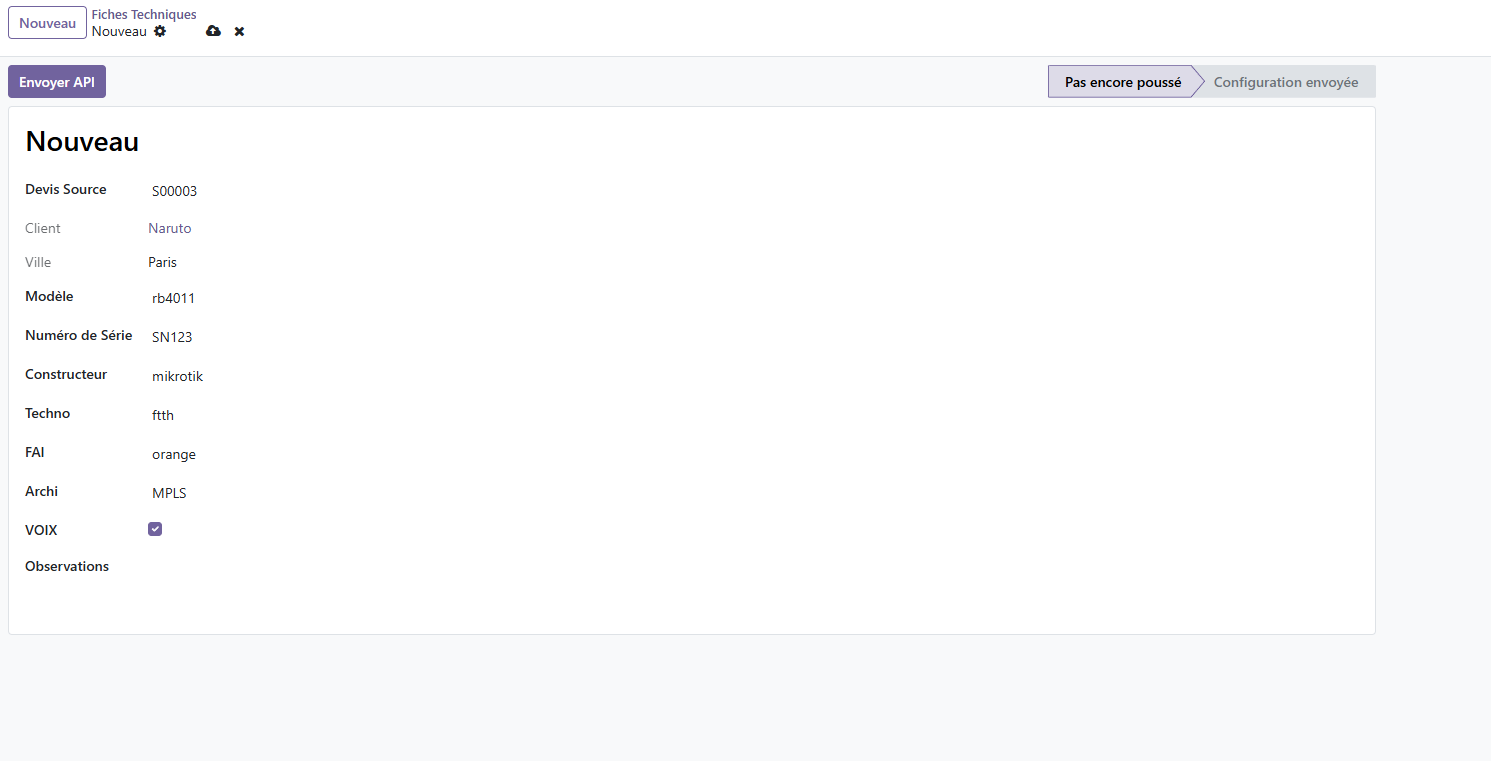Open the Fiches Techniques breadcrumb link
Viewport: 1491px width, 761px height.
point(144,14)
